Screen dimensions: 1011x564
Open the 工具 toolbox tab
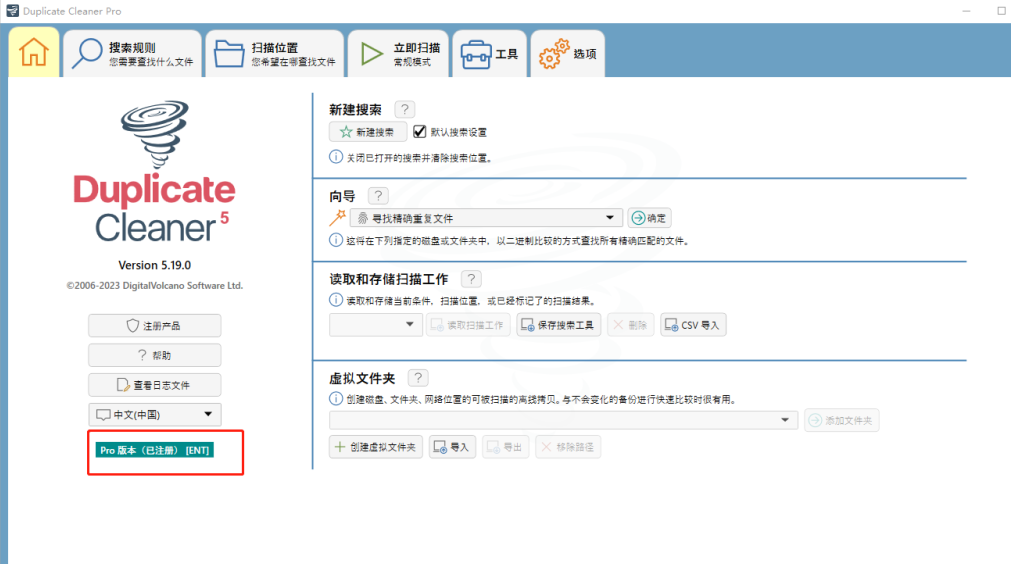(490, 53)
